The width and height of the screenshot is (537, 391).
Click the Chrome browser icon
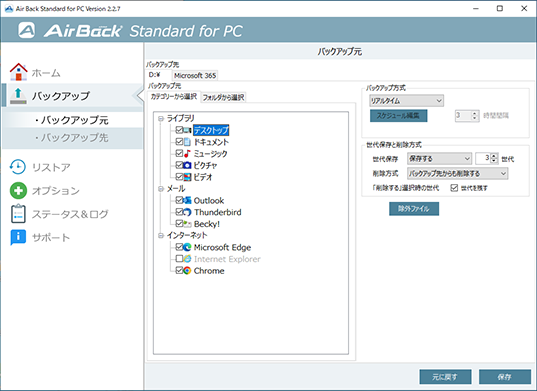point(187,270)
